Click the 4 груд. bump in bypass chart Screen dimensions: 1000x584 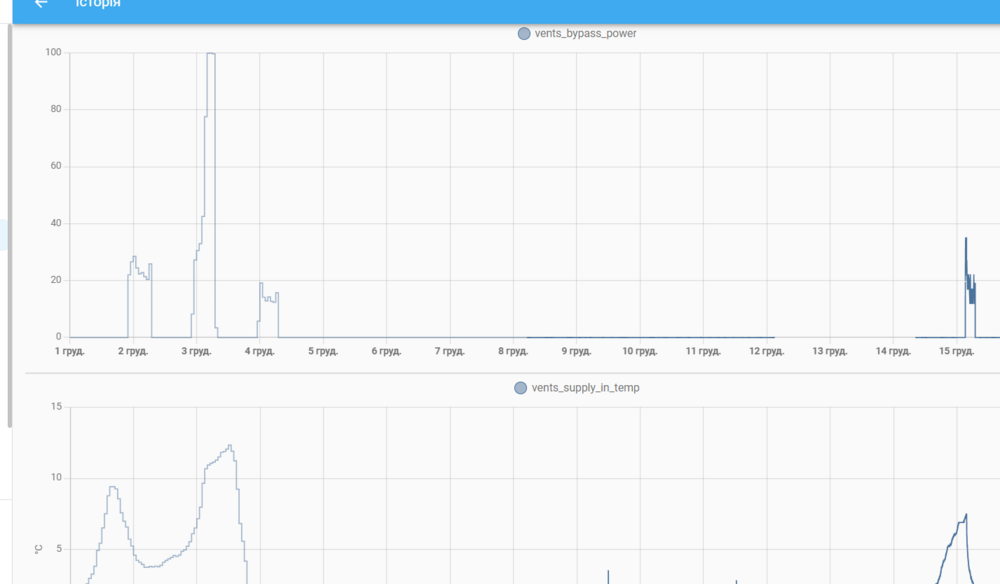(x=268, y=310)
